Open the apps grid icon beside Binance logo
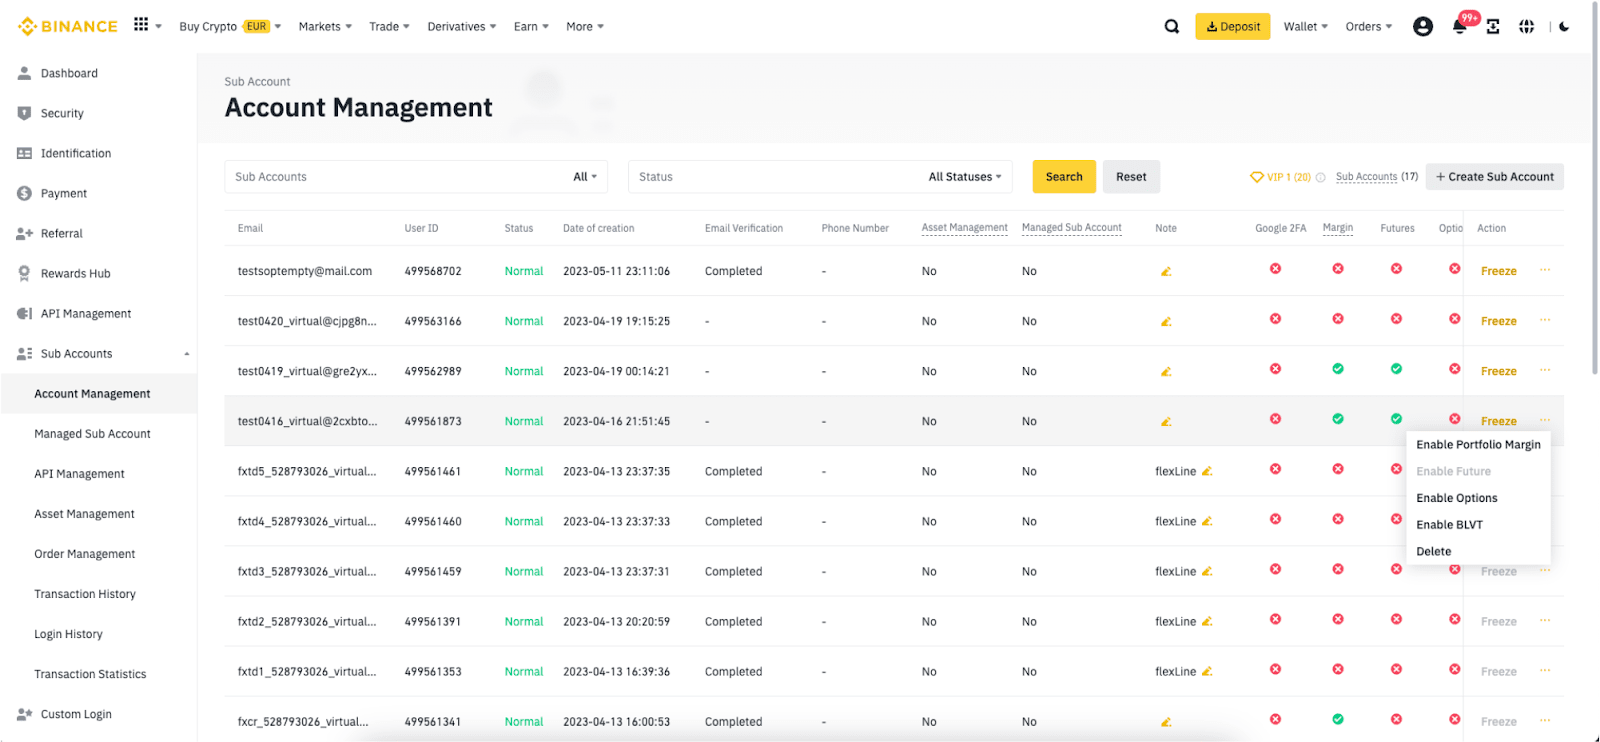The image size is (1600, 742). [141, 25]
